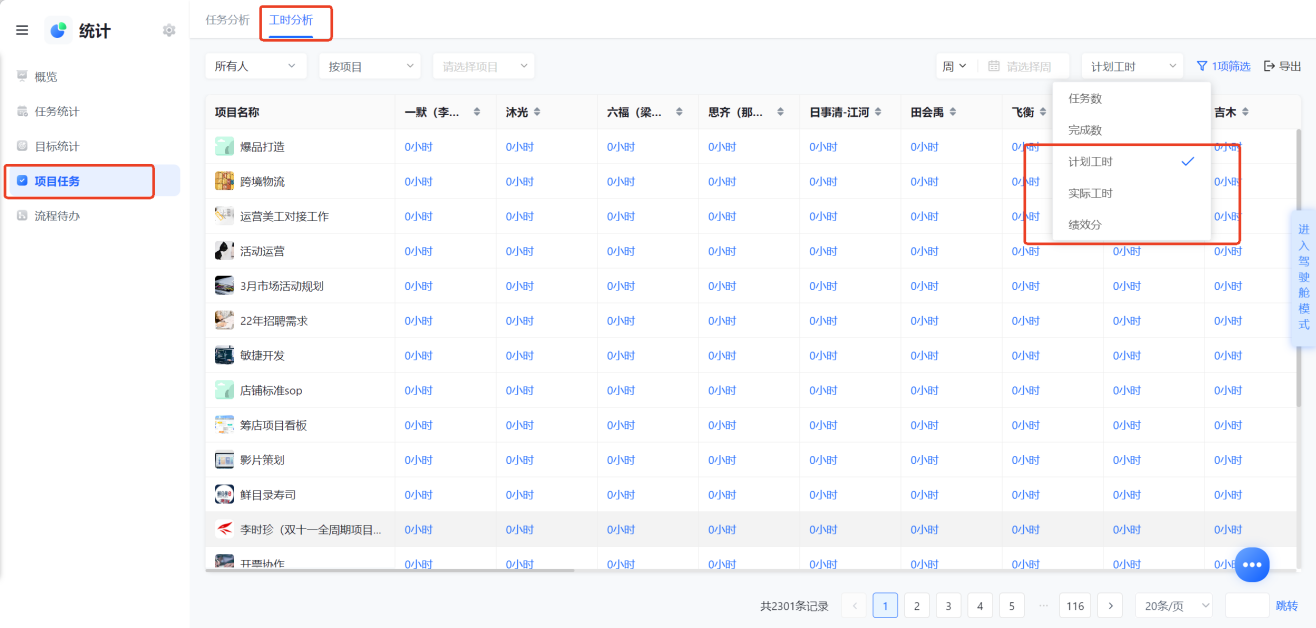Viewport: 1316px width, 628px height.
Task: Toggle the hamburger menu to collapse sidebar
Action: click(x=22, y=30)
